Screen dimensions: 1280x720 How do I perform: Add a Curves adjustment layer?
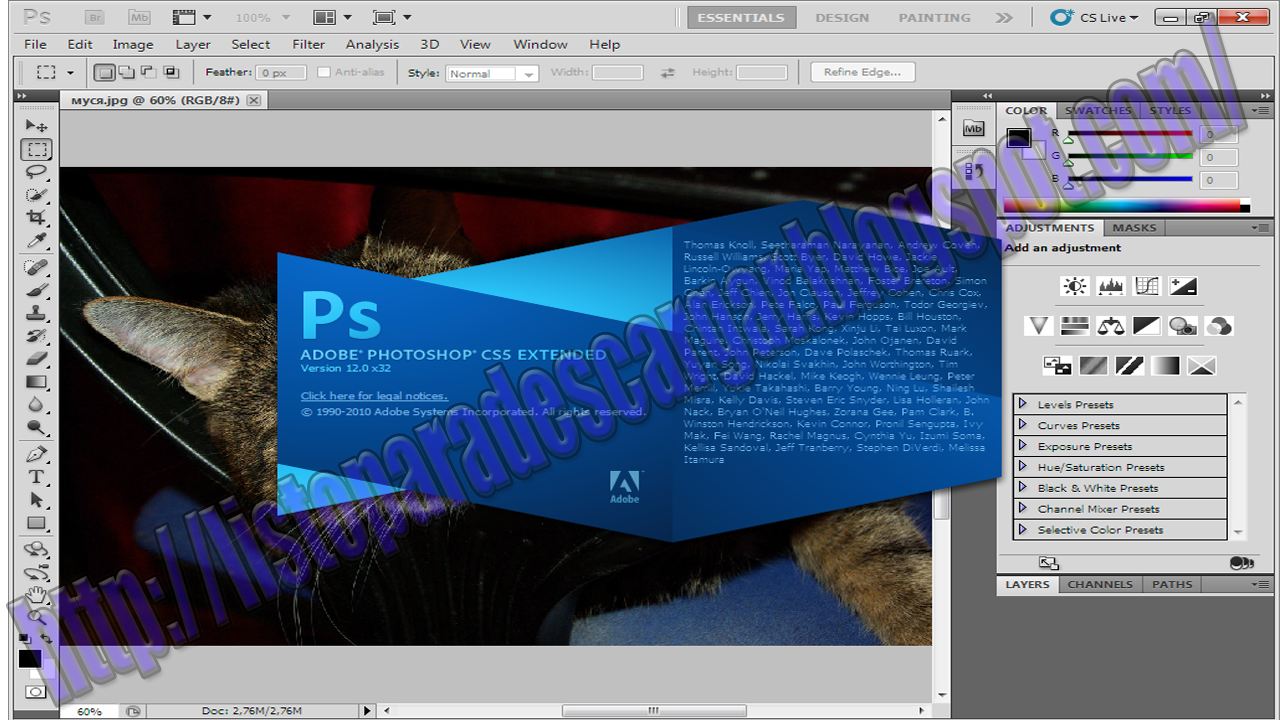tap(1147, 287)
